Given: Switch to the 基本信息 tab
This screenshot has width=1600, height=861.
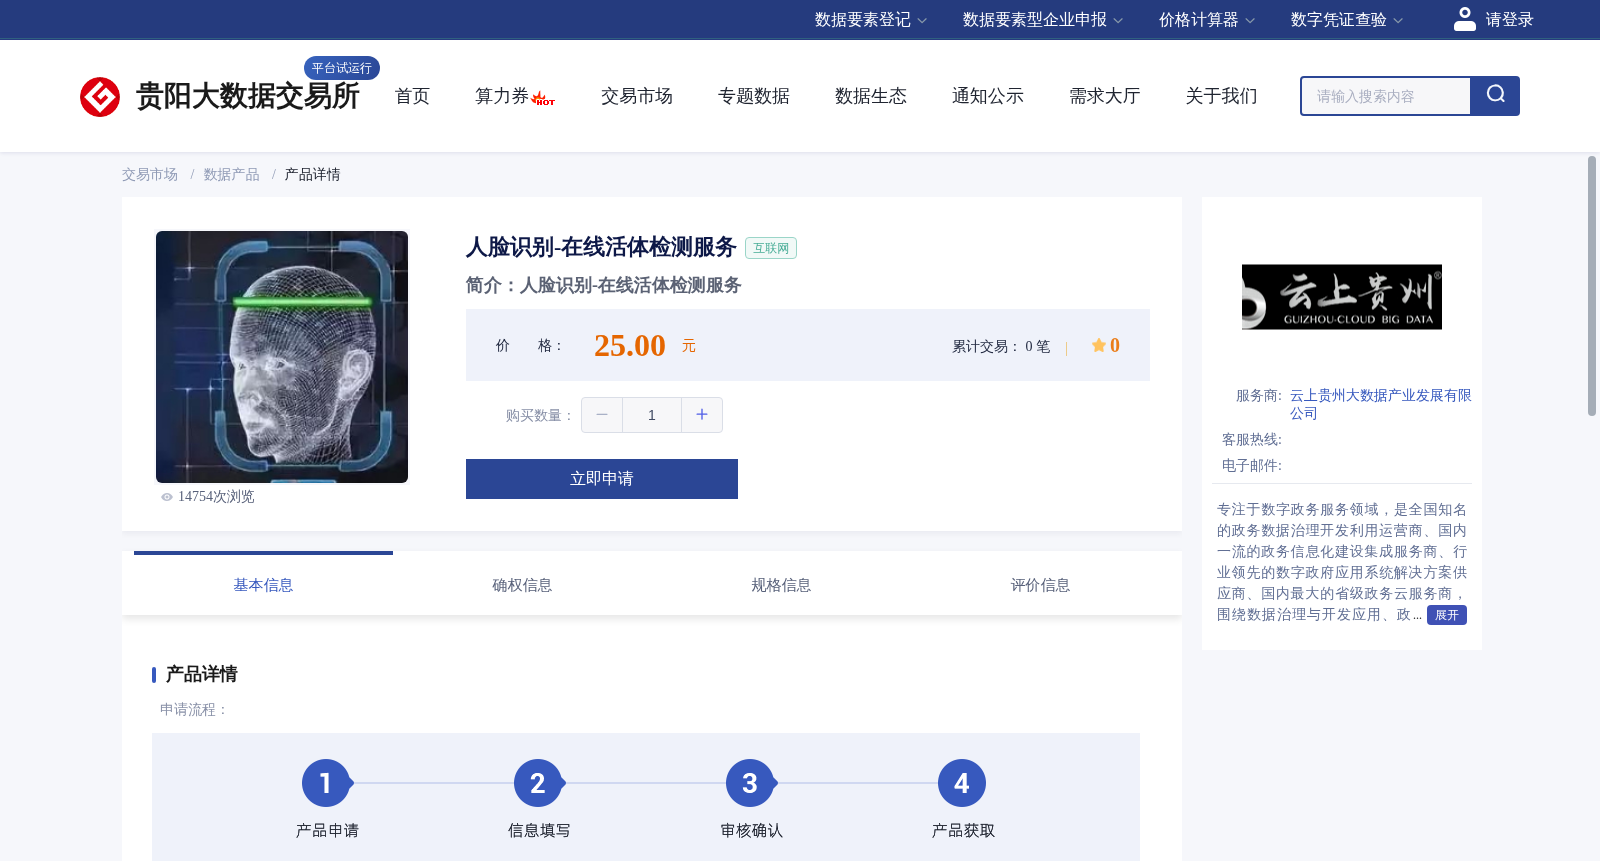Looking at the screenshot, I should [x=263, y=585].
